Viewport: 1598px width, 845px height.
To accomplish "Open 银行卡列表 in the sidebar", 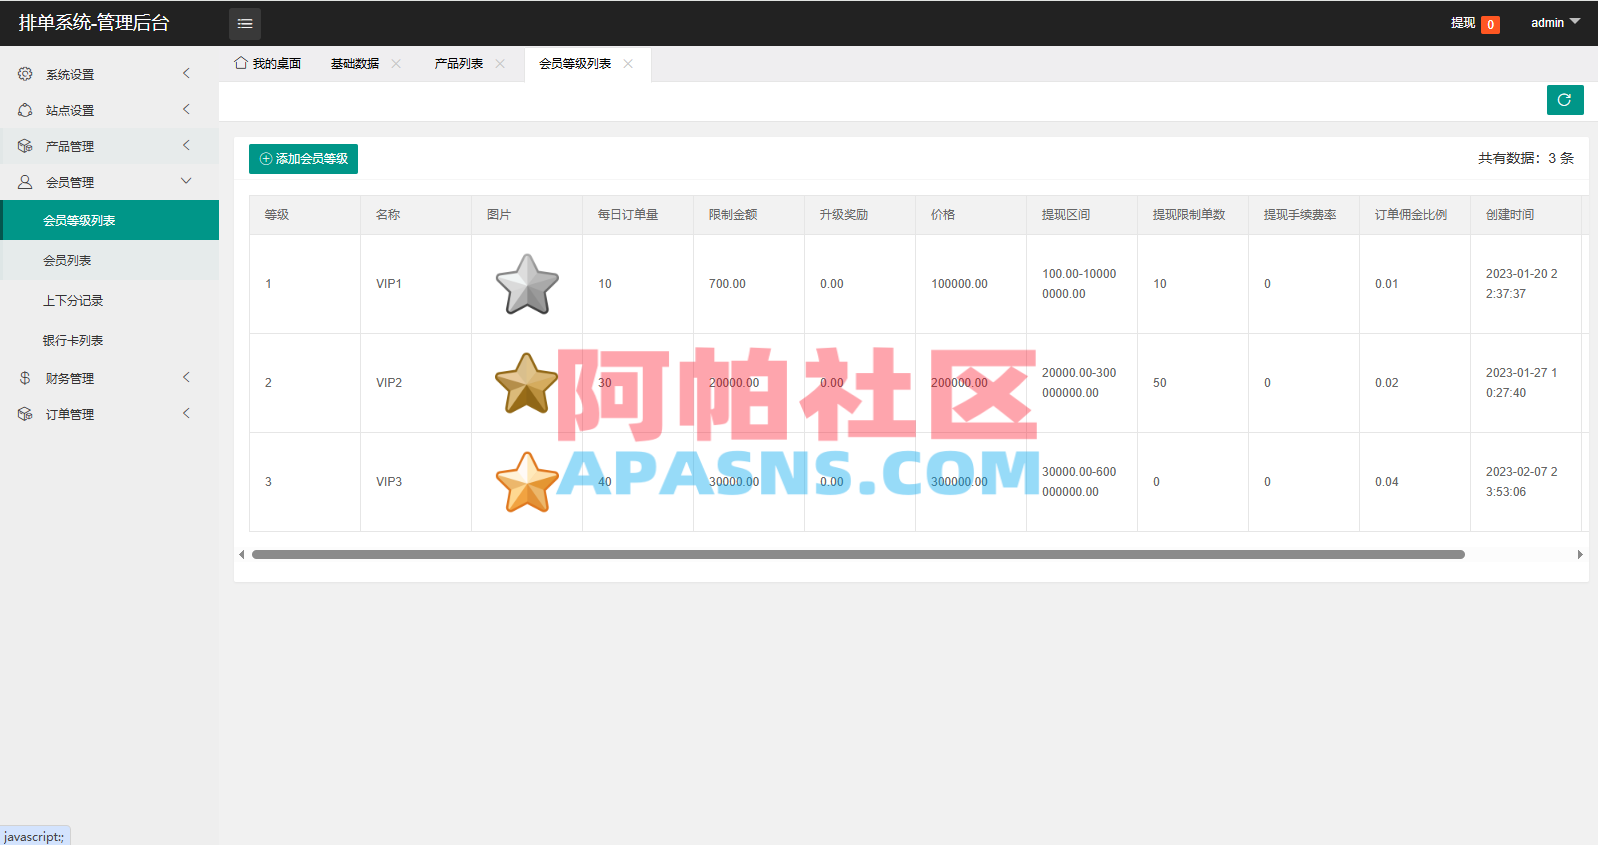I will point(110,340).
